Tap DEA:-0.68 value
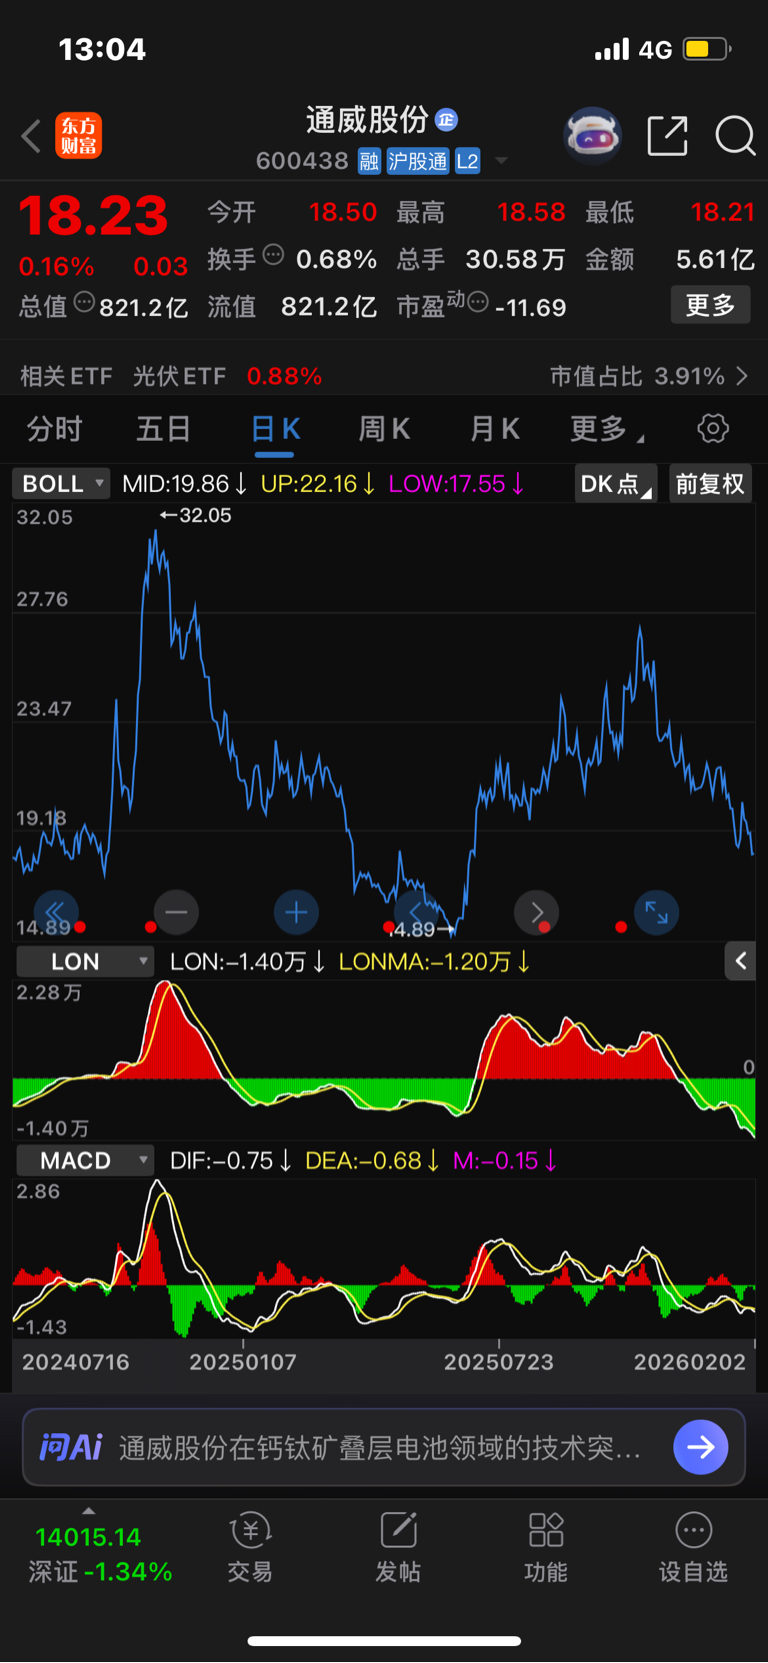Image resolution: width=768 pixels, height=1663 pixels. pyautogui.click(x=372, y=1161)
